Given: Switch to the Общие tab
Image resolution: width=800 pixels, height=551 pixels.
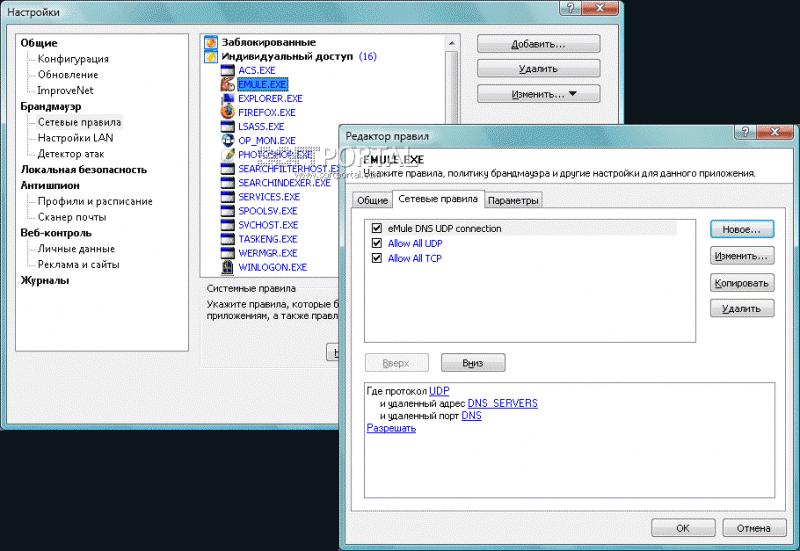Looking at the screenshot, I should pos(372,201).
